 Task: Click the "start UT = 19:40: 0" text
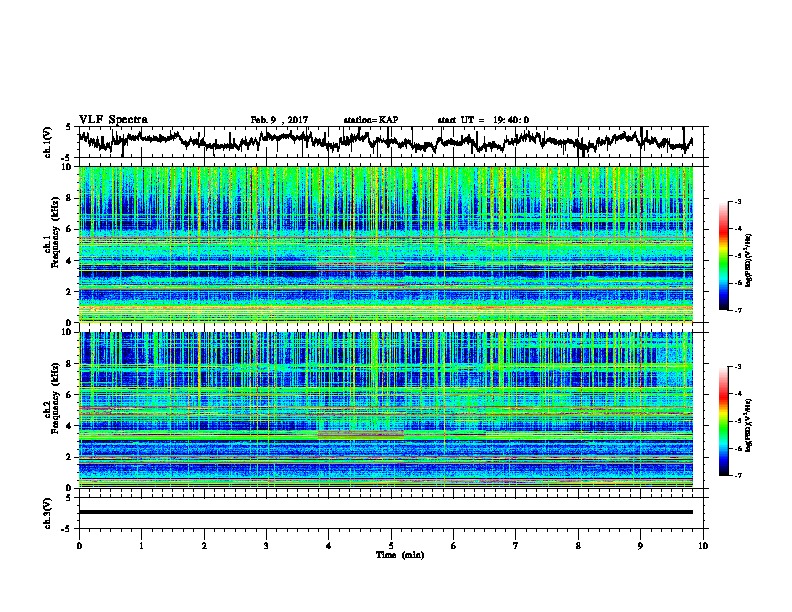(x=483, y=120)
